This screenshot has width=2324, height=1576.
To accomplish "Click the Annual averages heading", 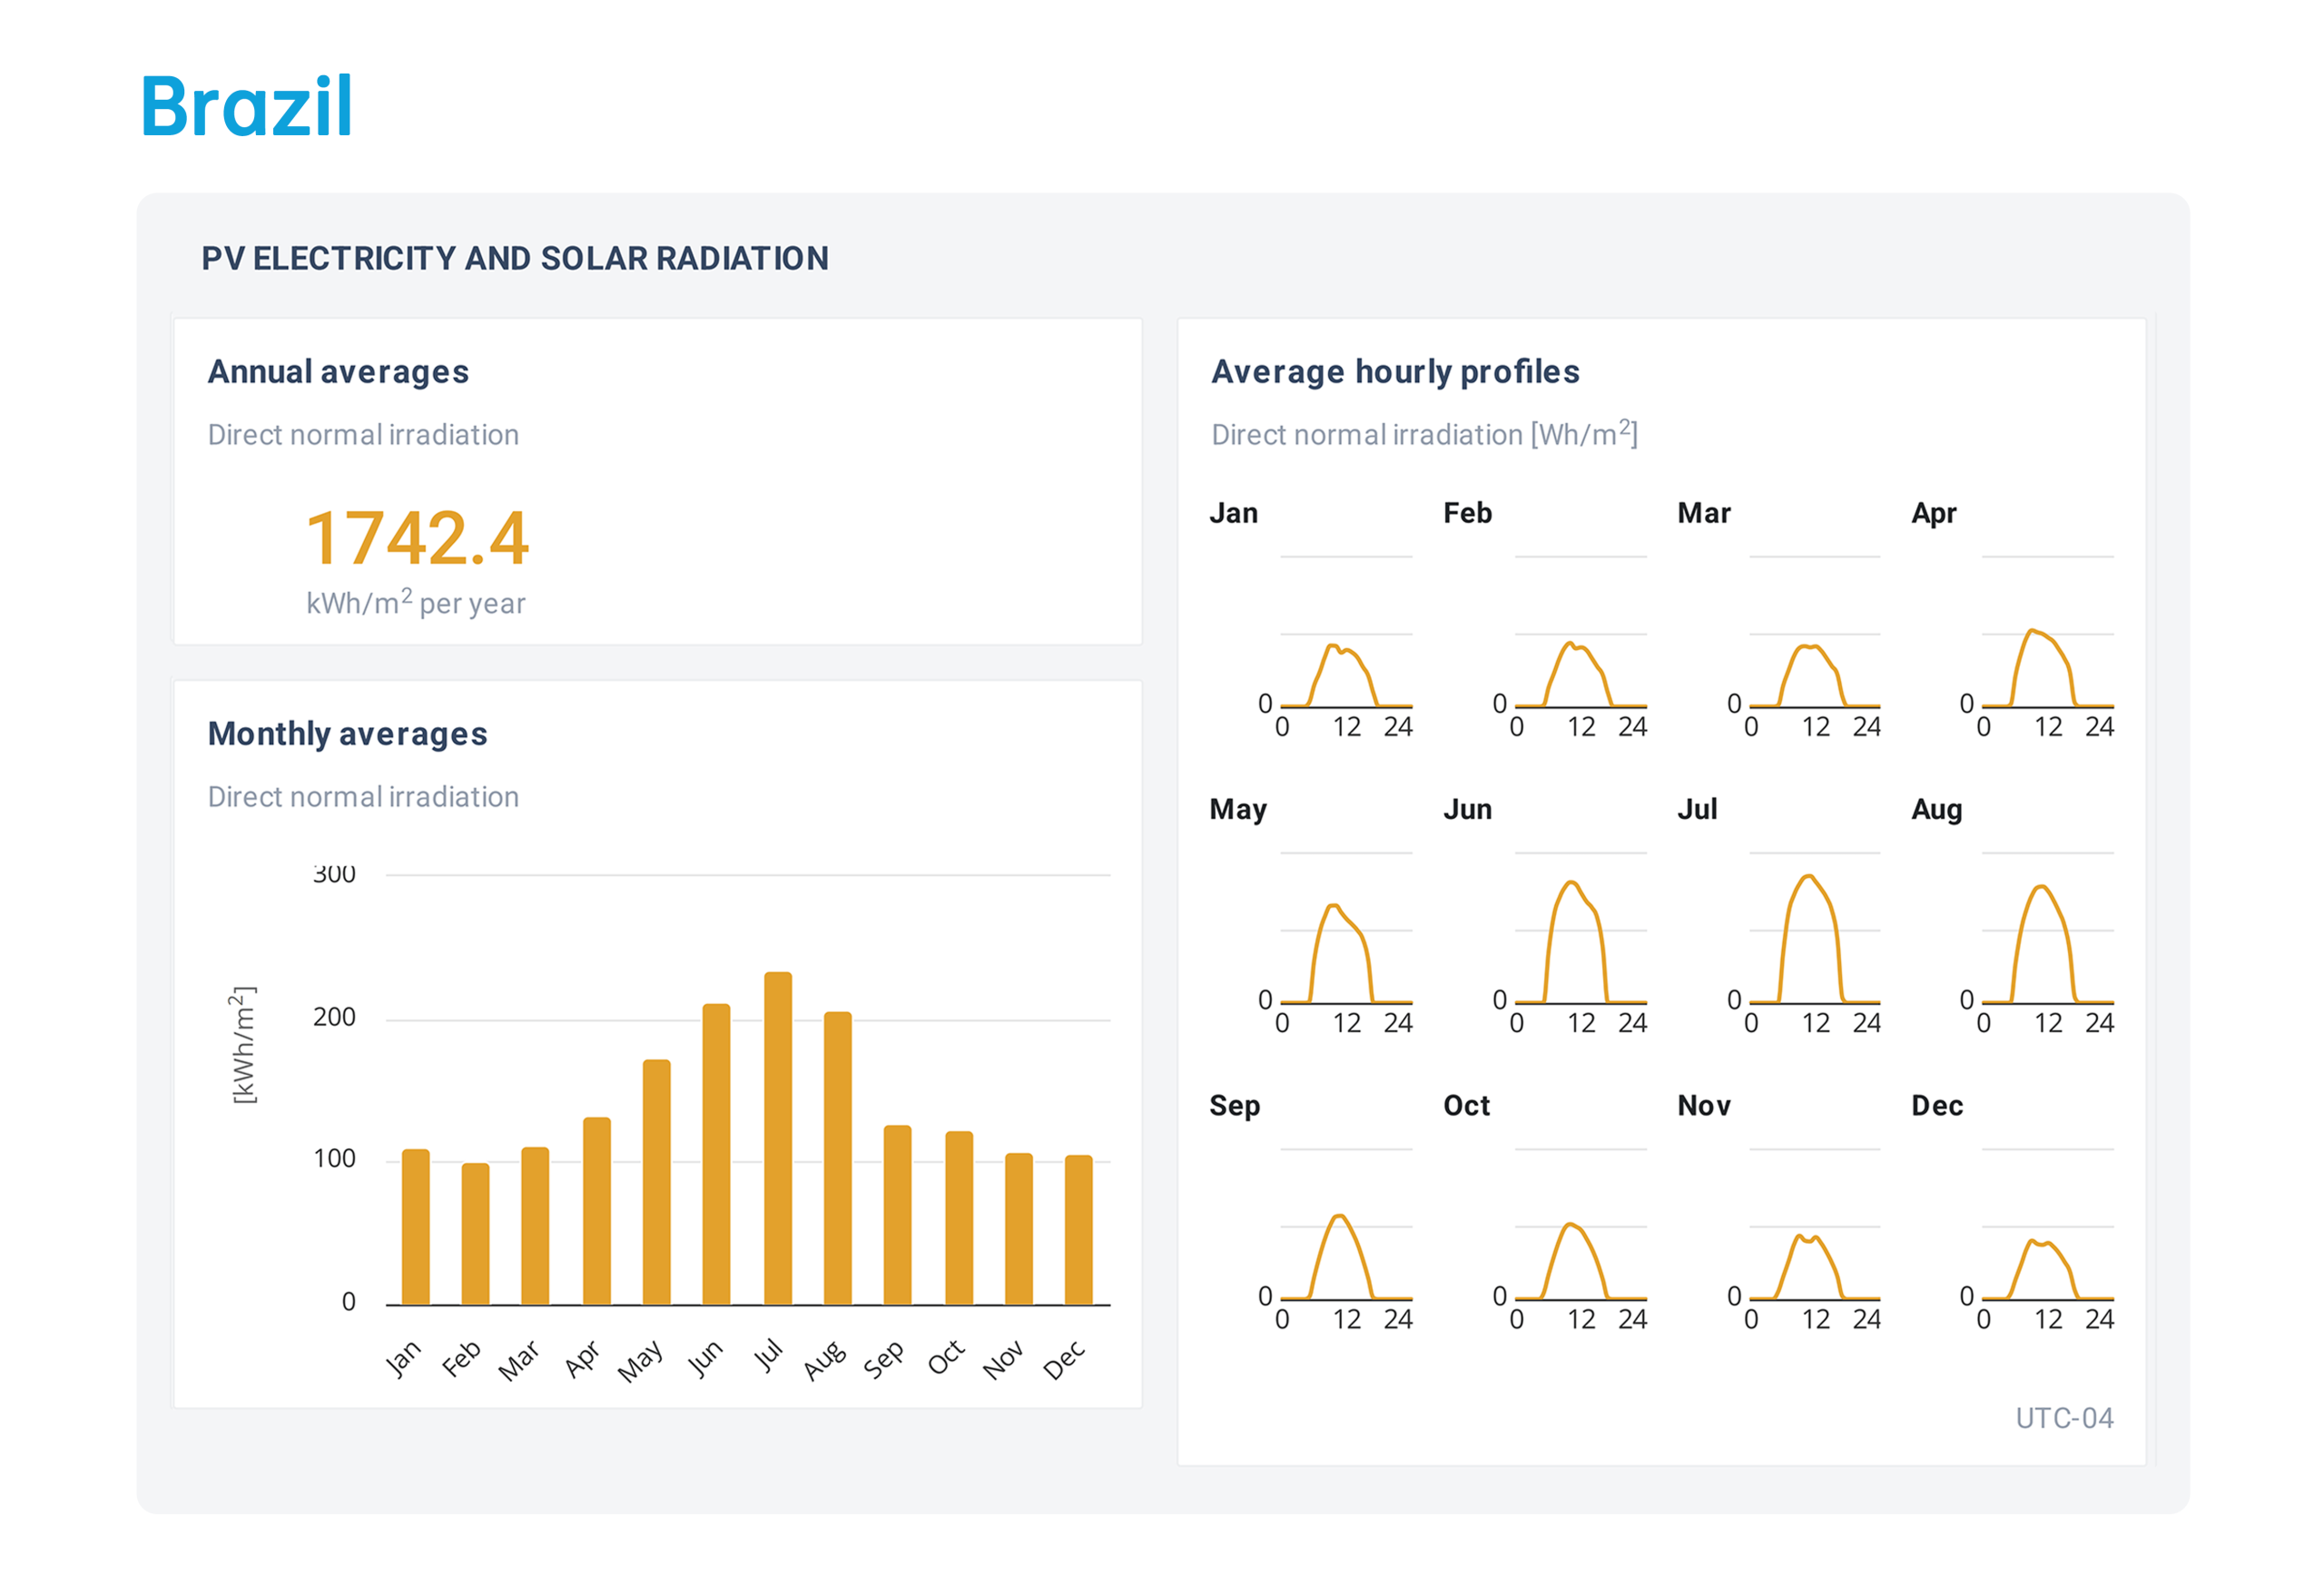I will pos(338,372).
